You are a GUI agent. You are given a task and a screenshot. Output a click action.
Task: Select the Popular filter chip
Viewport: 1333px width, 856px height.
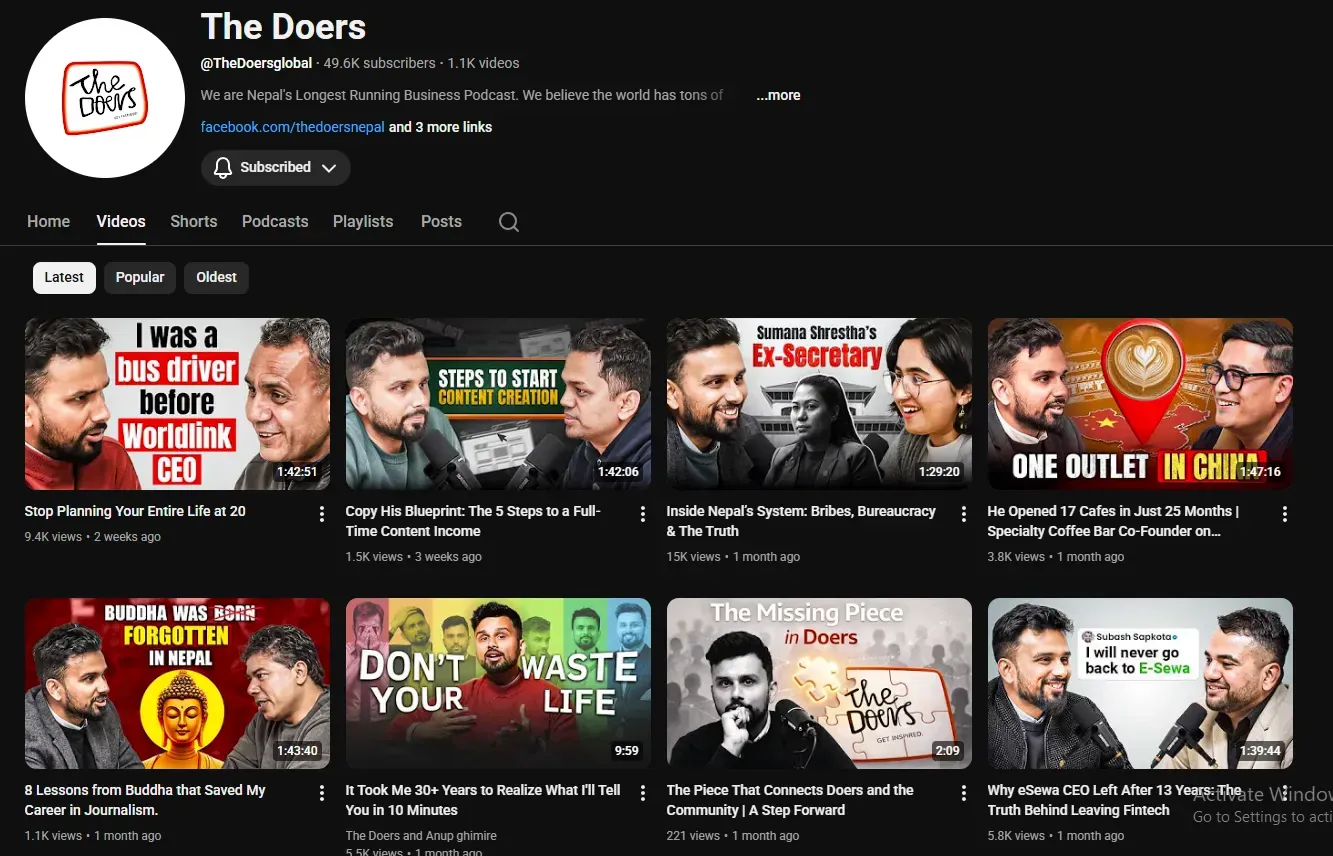[140, 277]
